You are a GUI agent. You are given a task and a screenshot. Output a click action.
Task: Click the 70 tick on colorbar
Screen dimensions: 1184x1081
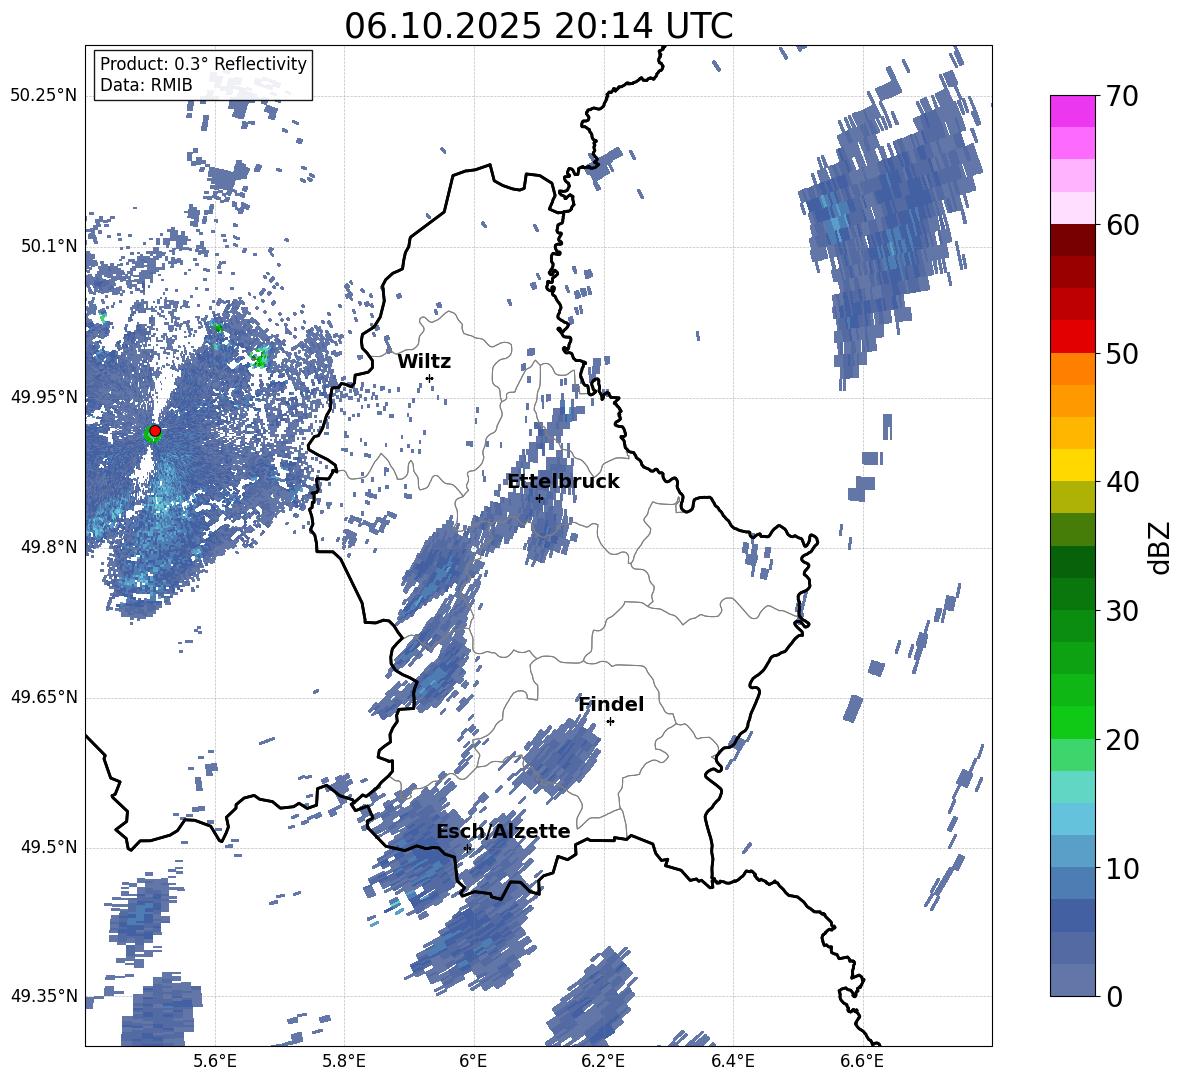tap(1122, 96)
